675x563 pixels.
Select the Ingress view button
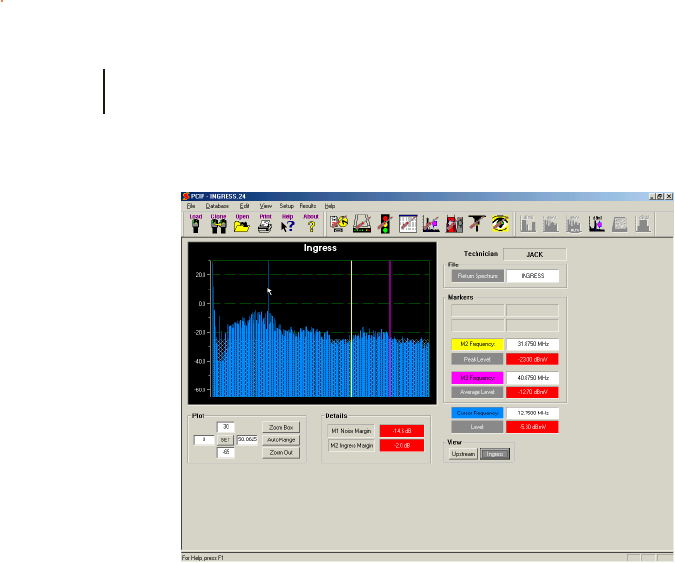(494, 454)
